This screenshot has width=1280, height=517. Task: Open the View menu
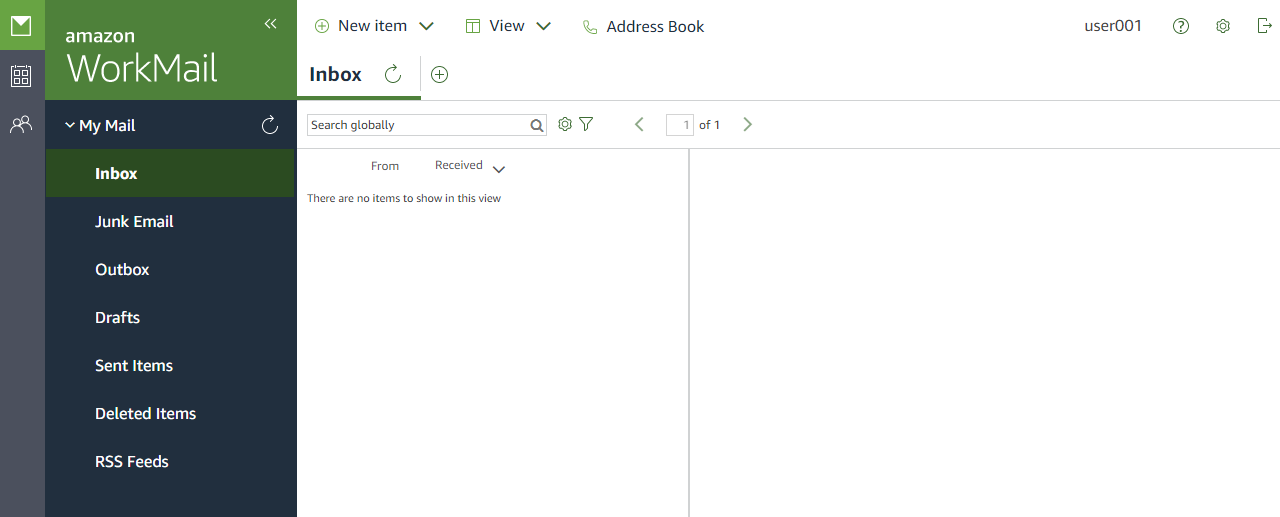pyautogui.click(x=495, y=26)
